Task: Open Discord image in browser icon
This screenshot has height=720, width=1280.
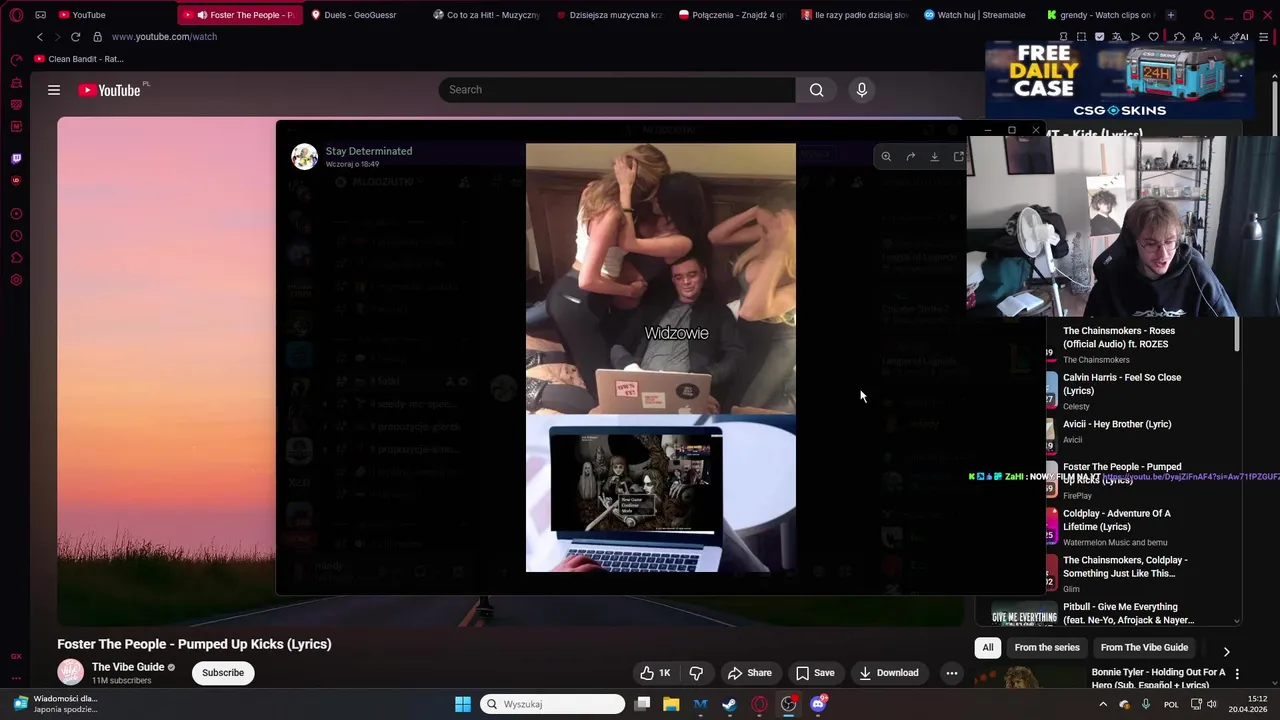Action: 959,157
